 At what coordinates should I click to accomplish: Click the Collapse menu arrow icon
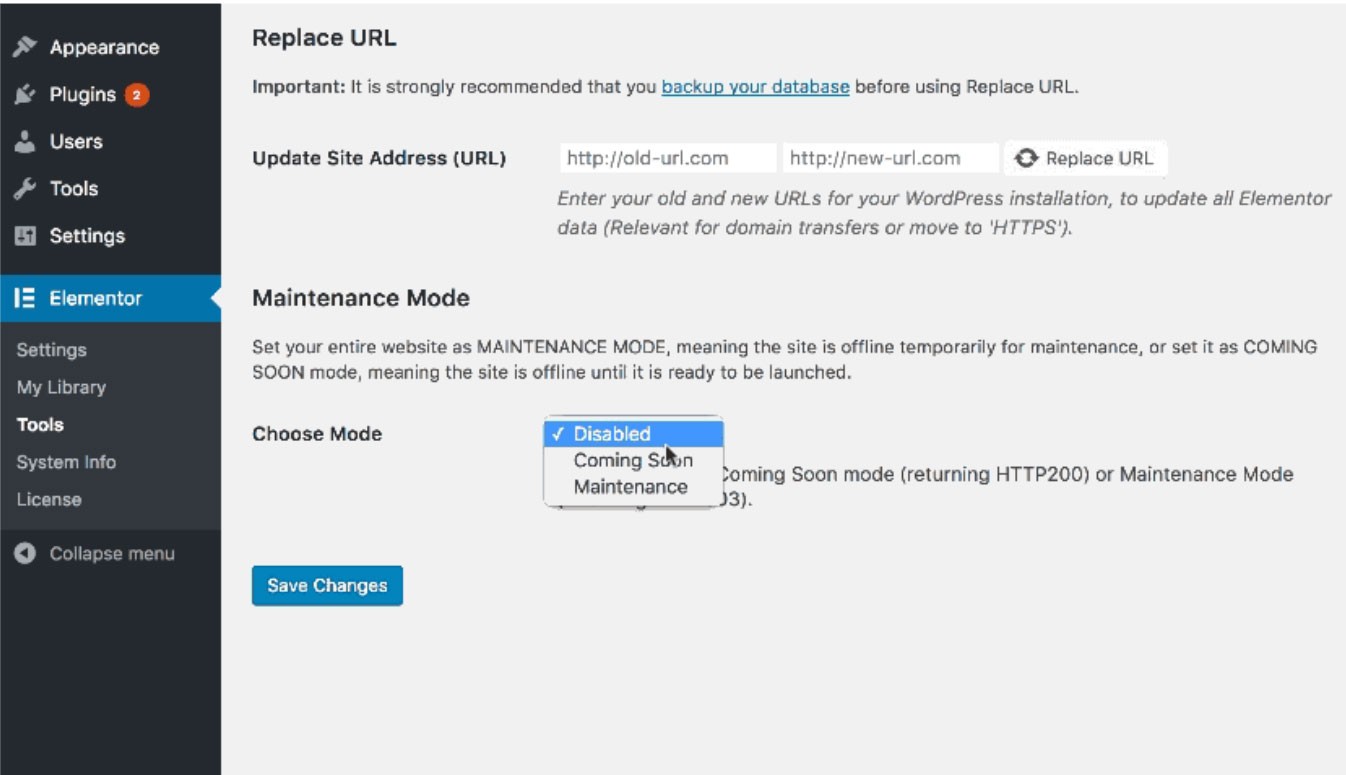pos(26,554)
